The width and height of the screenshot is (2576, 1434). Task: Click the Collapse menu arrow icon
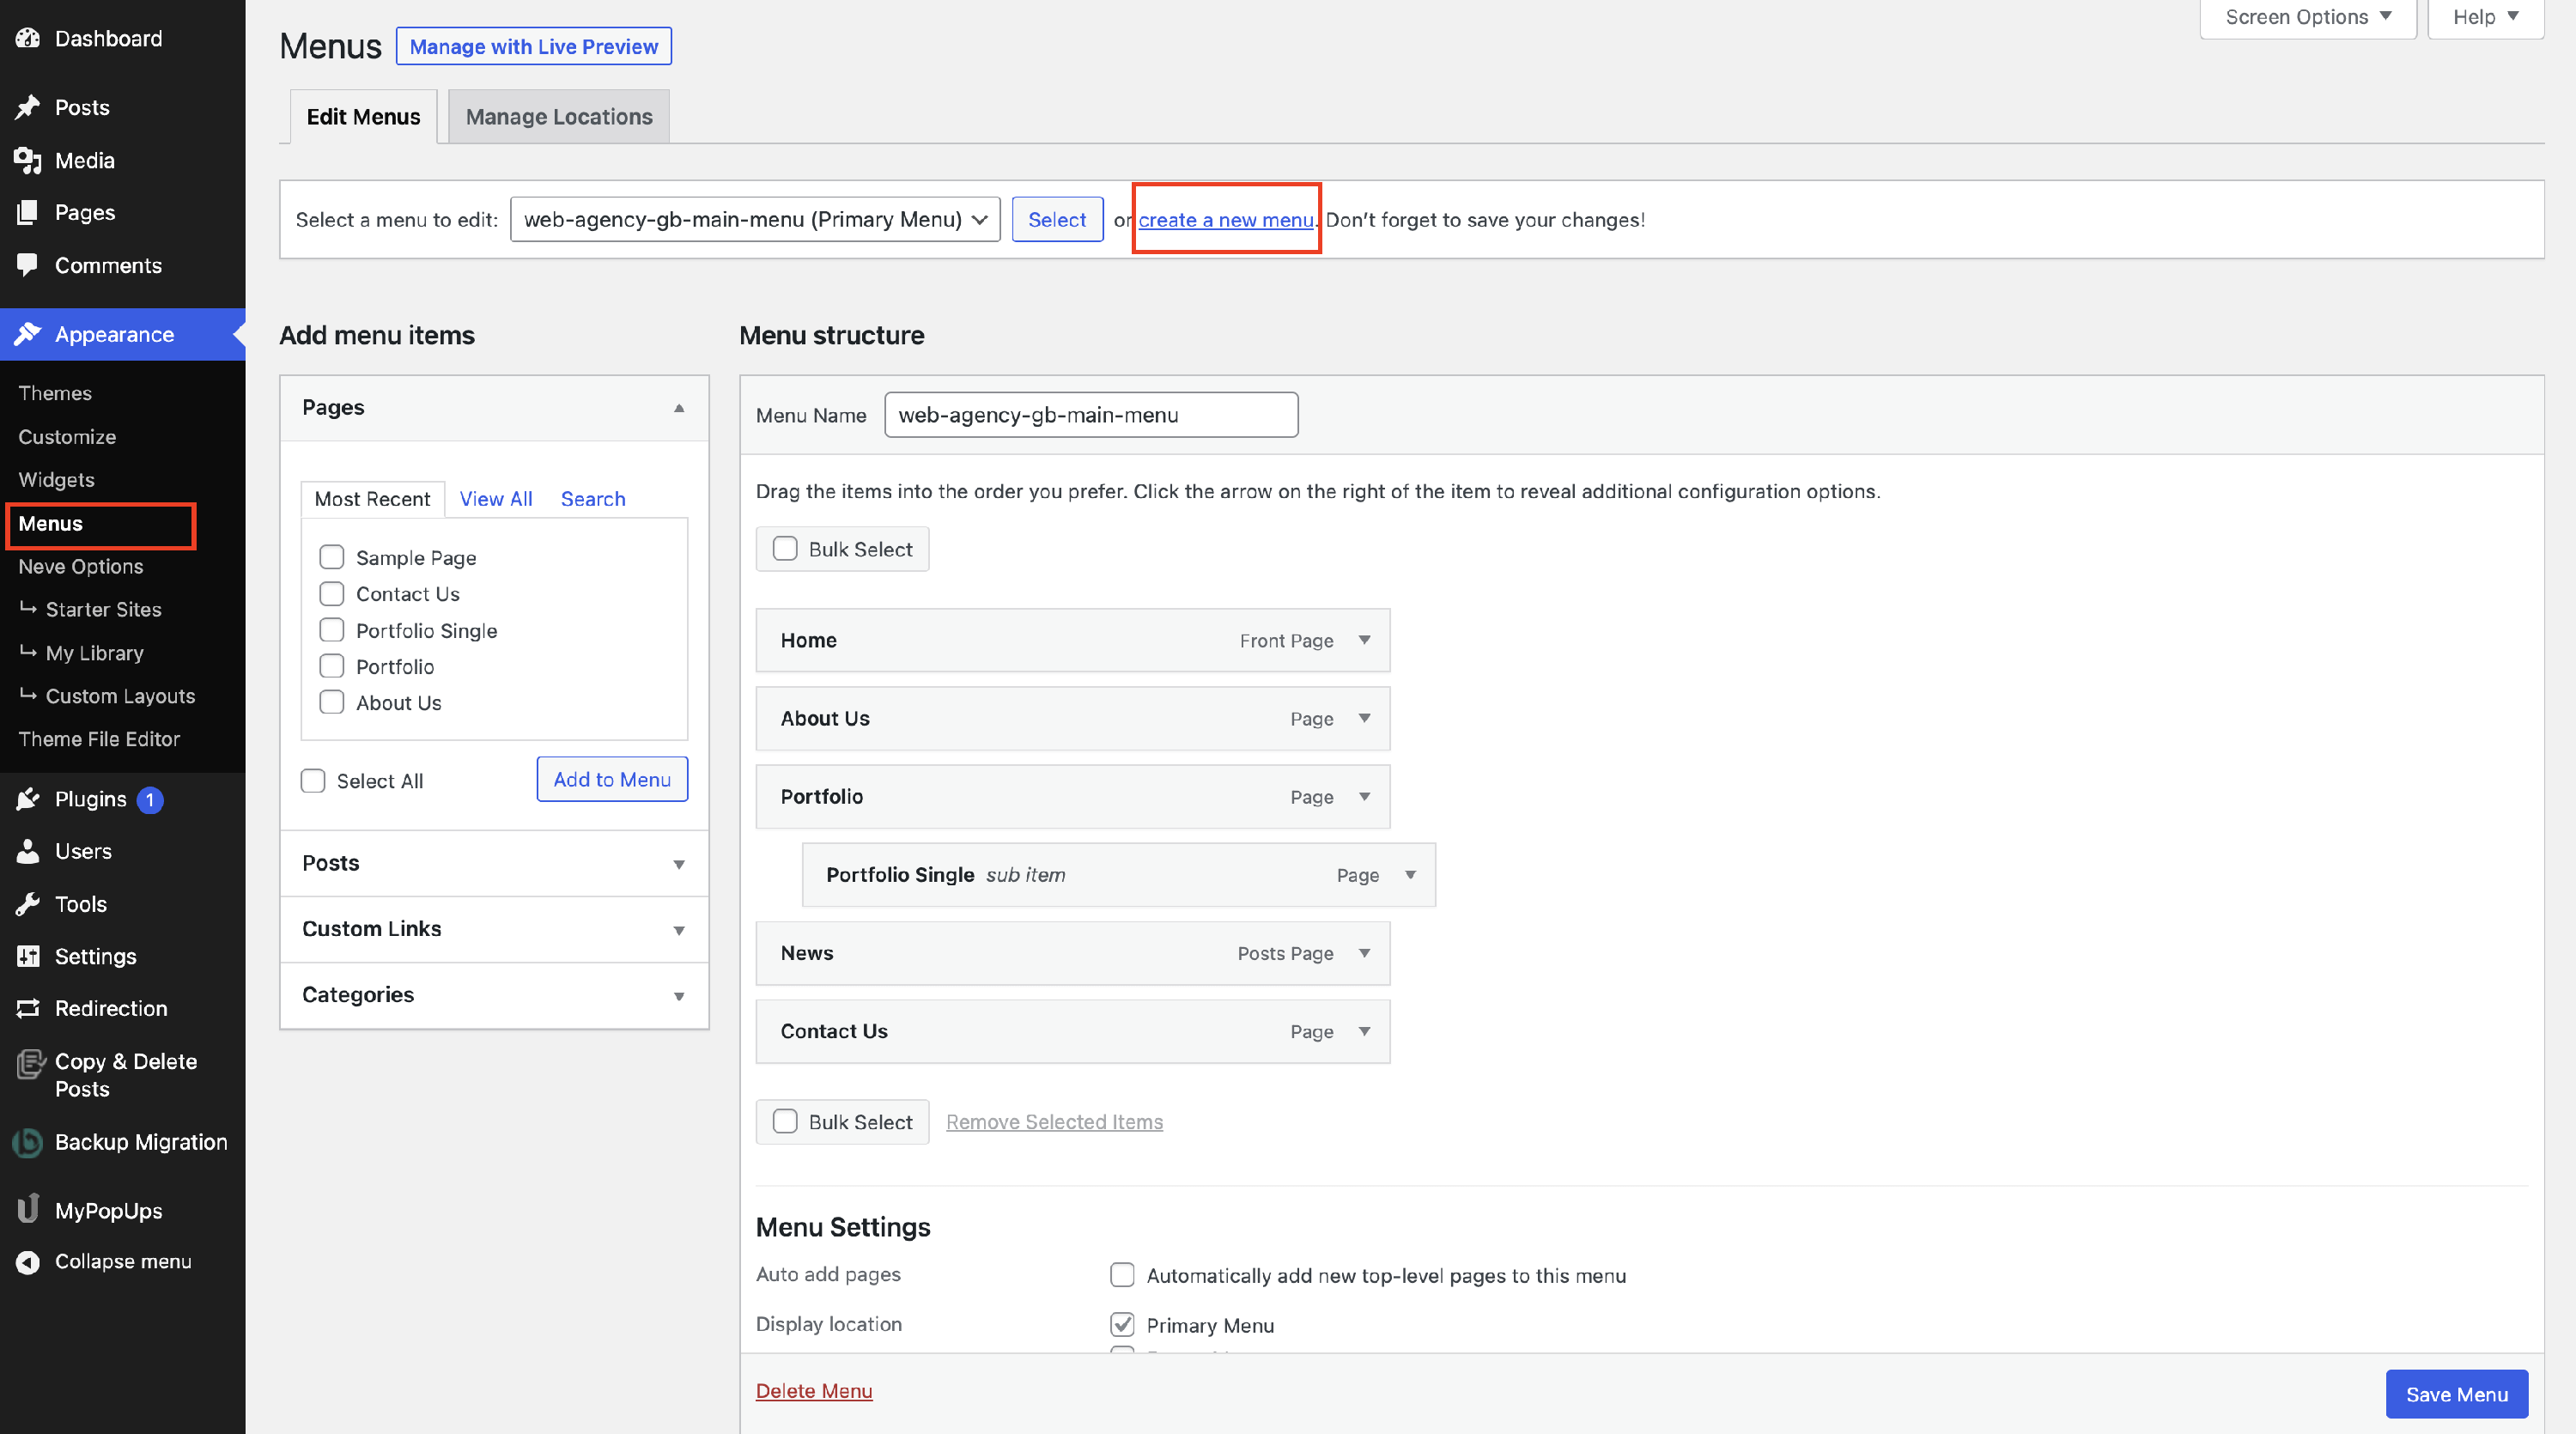(x=28, y=1262)
